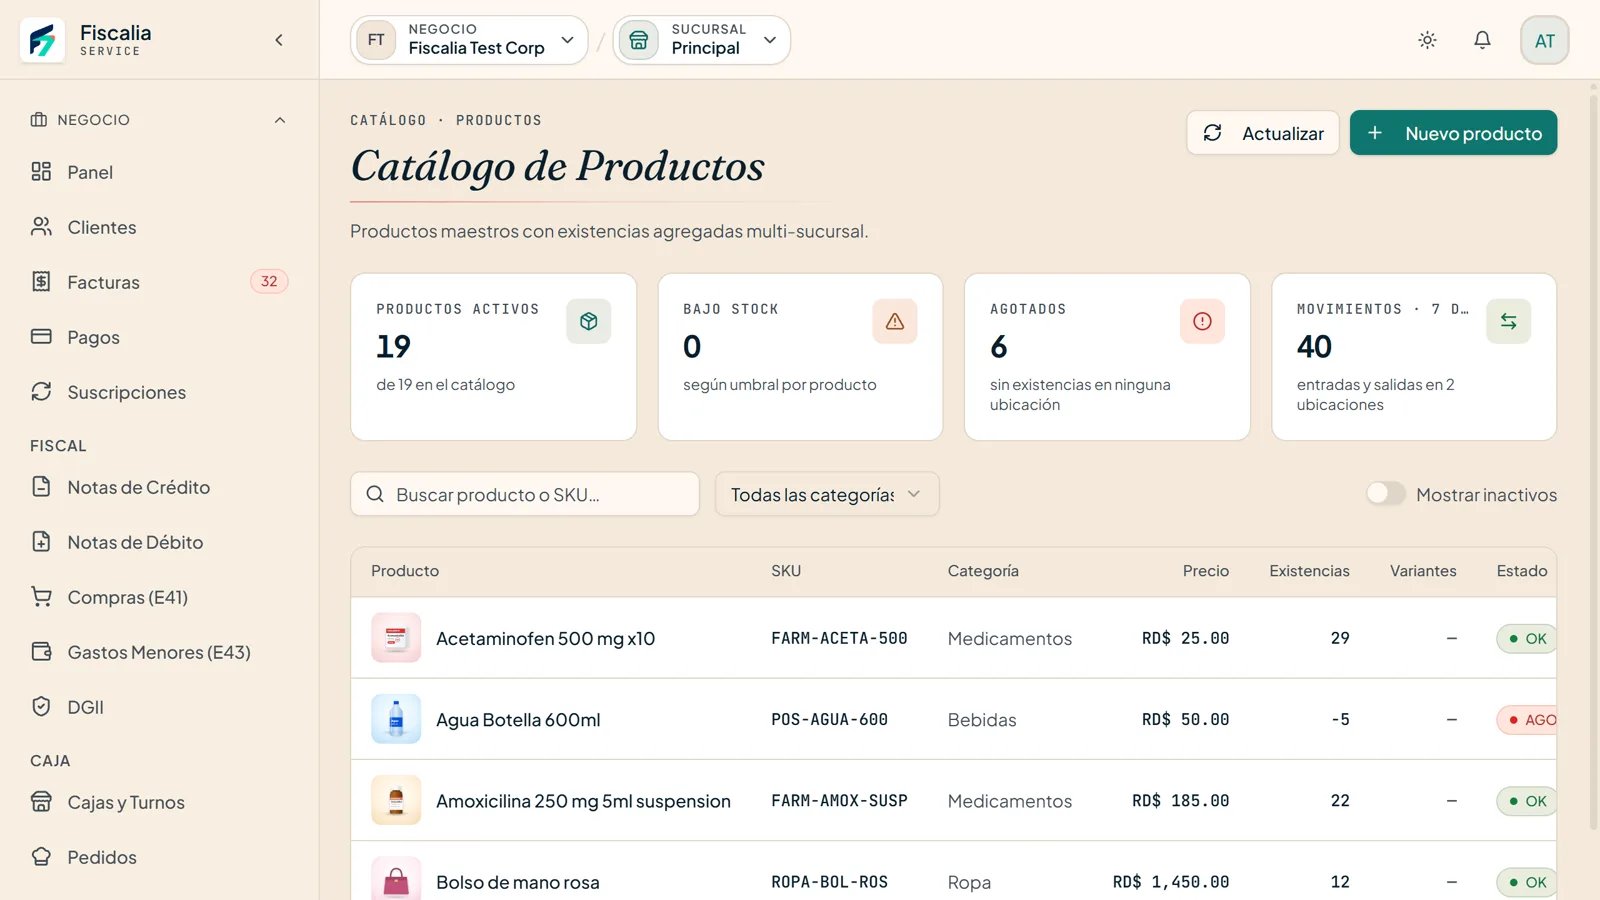
Task: Click Agua Botella 600ml thumbnail
Action: (x=396, y=719)
